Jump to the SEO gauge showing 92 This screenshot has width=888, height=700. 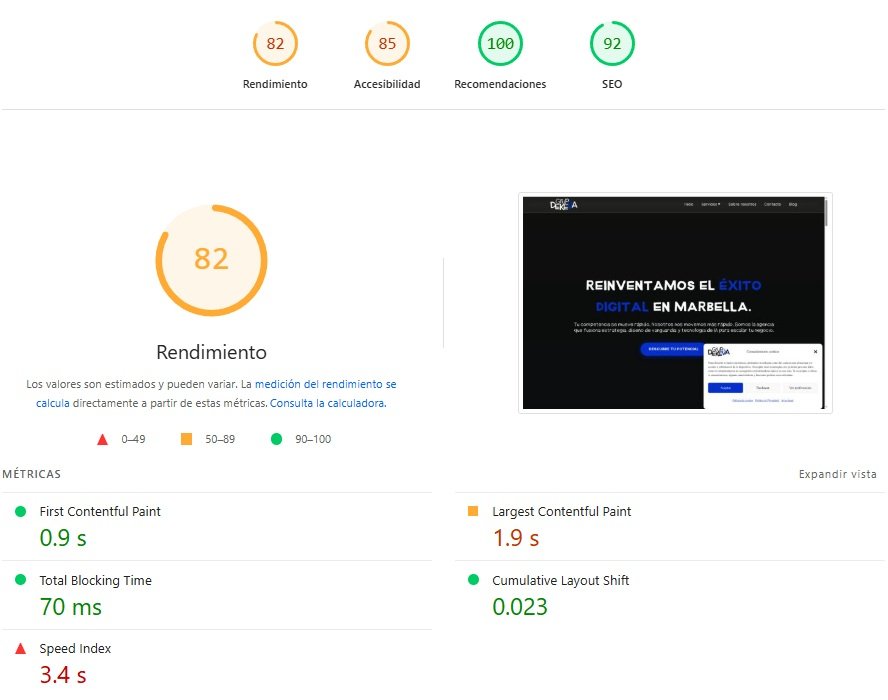tap(612, 44)
